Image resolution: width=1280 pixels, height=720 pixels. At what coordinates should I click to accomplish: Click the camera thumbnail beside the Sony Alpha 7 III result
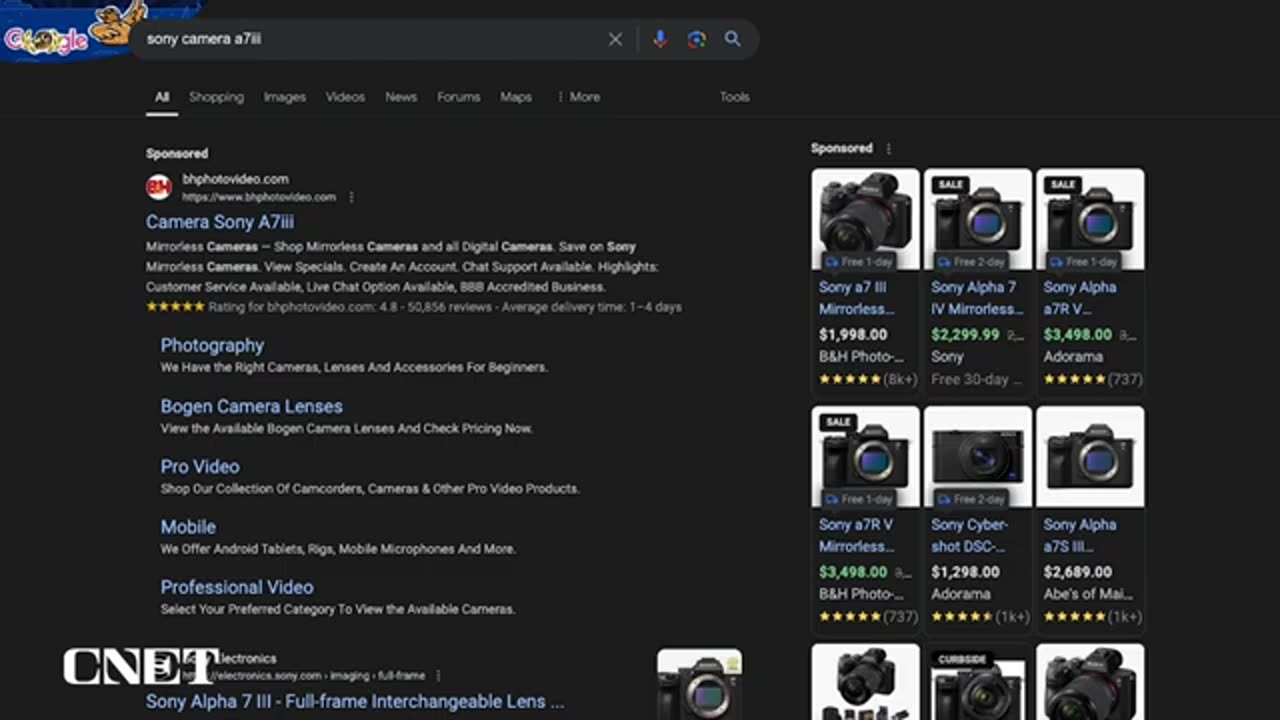coord(699,684)
